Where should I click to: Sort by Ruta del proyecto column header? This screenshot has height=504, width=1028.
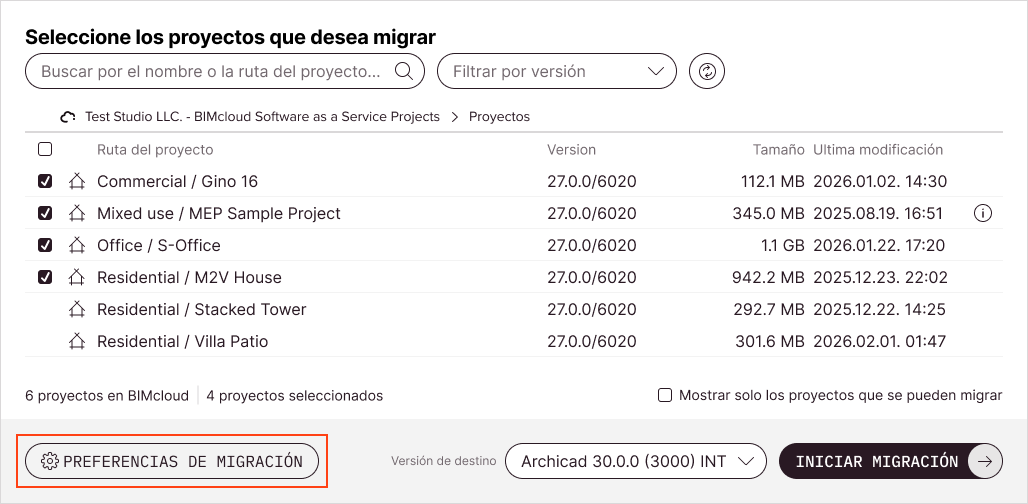[155, 149]
